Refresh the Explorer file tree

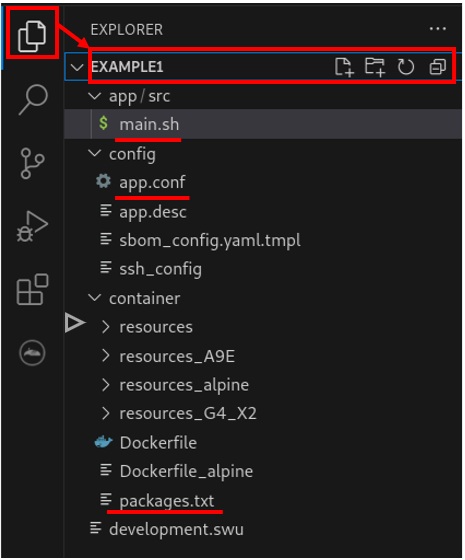pyautogui.click(x=406, y=67)
